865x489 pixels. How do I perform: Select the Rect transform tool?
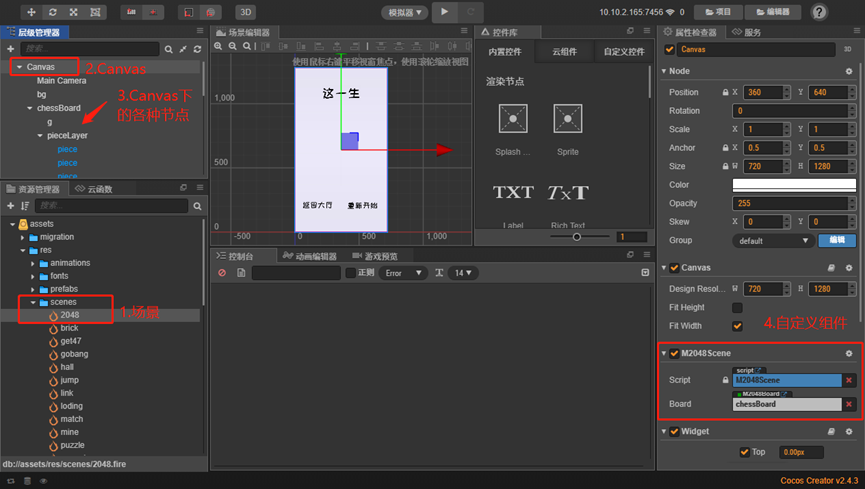95,12
